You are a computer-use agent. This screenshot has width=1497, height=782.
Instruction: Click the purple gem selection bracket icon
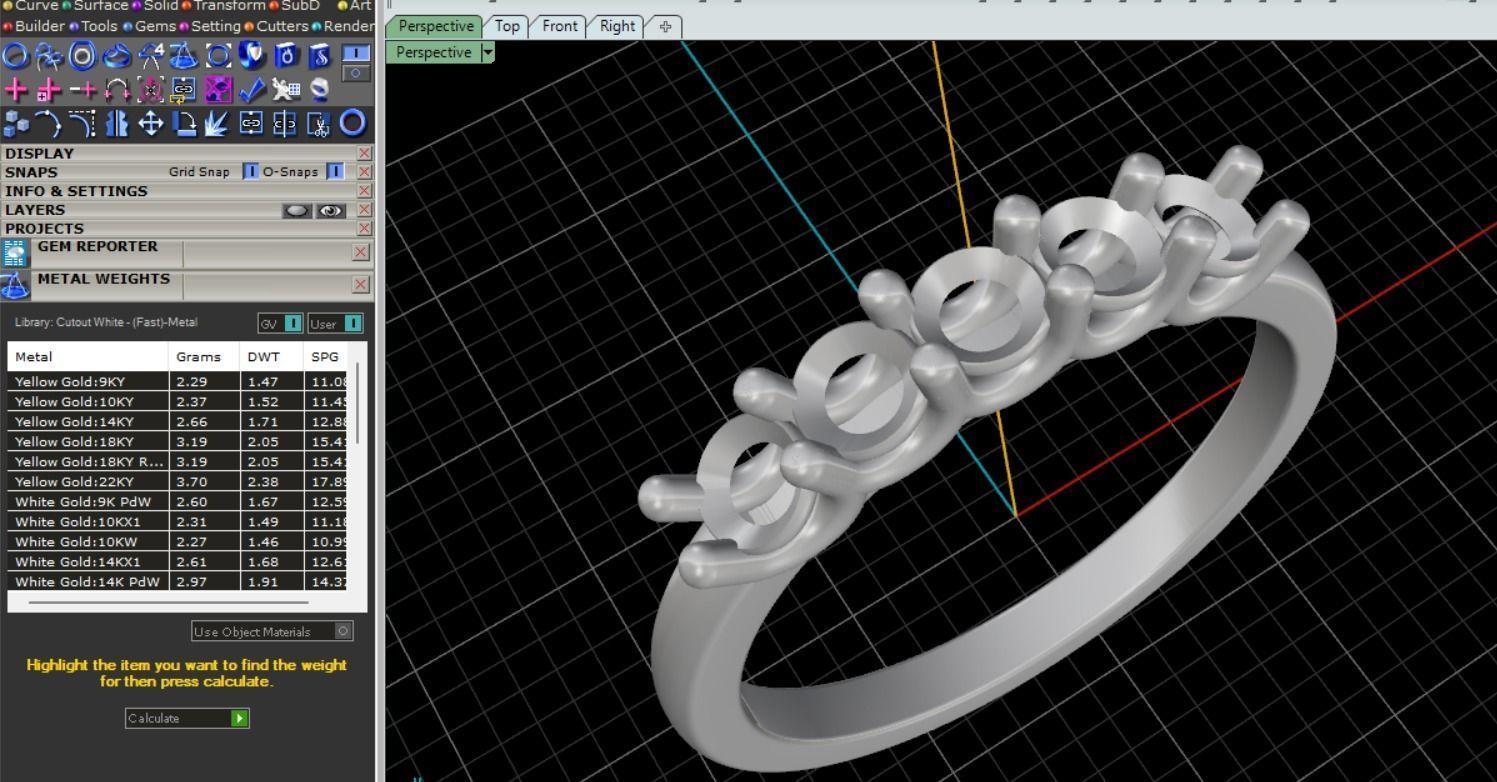tap(150, 90)
